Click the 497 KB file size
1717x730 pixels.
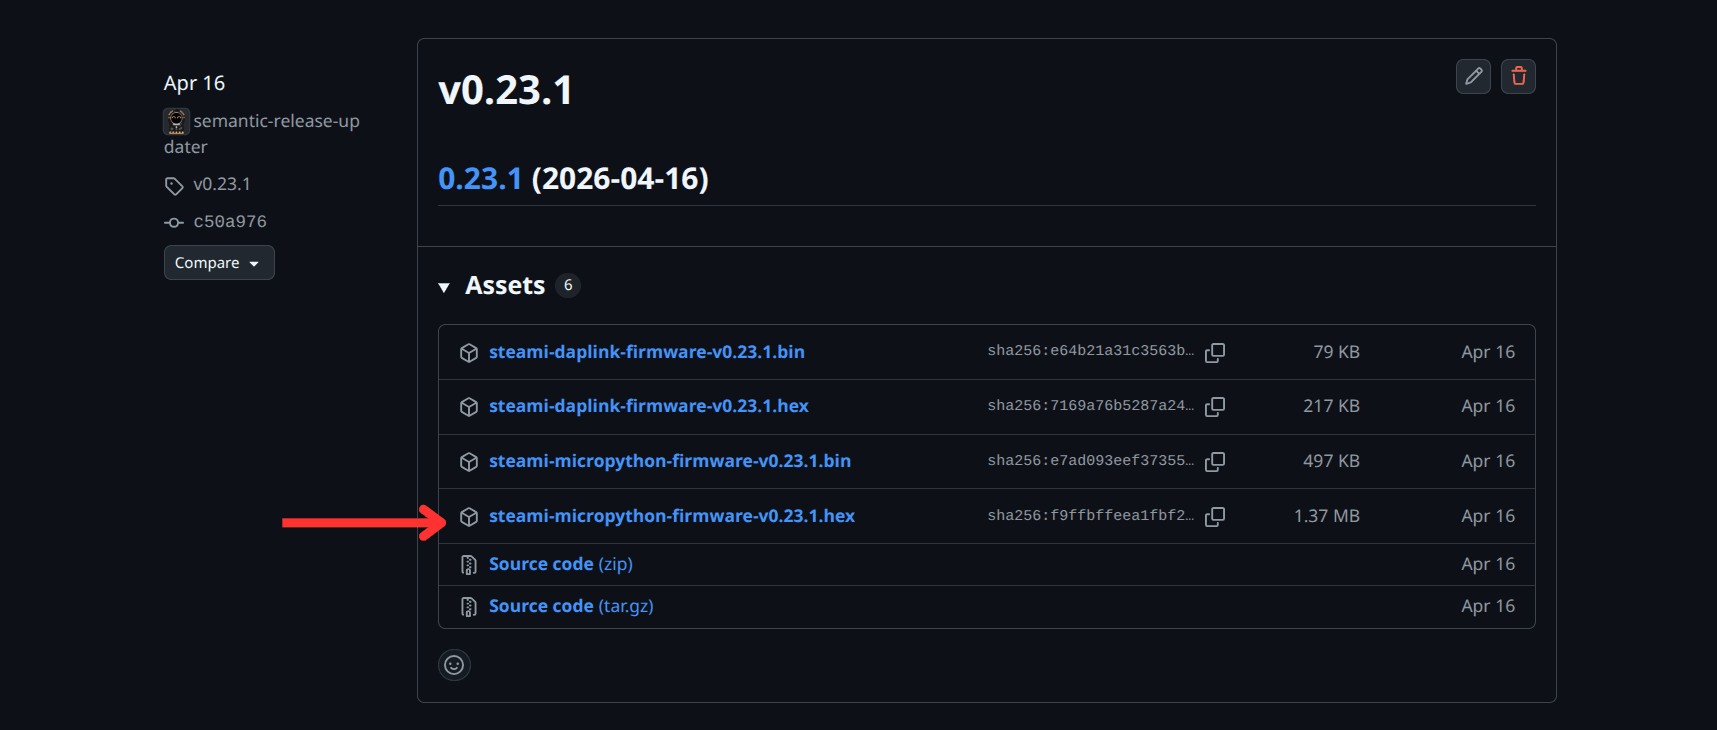coord(1331,461)
